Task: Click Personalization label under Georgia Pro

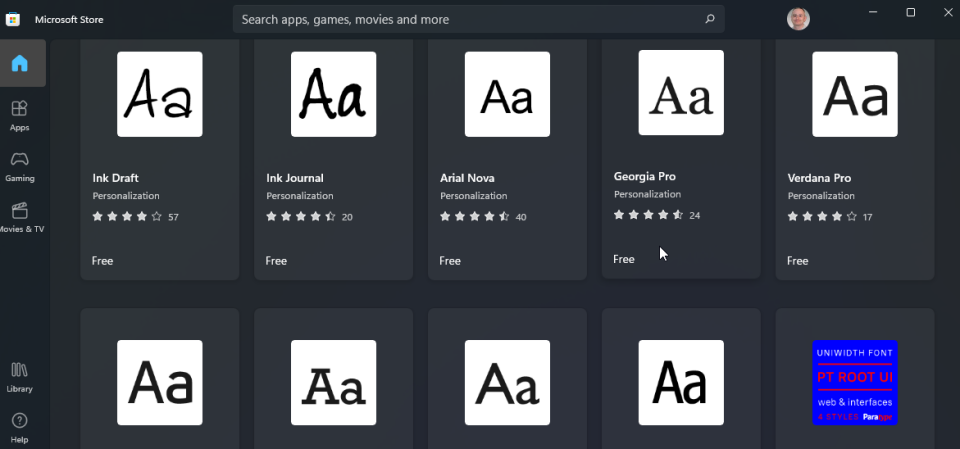Action: click(648, 194)
